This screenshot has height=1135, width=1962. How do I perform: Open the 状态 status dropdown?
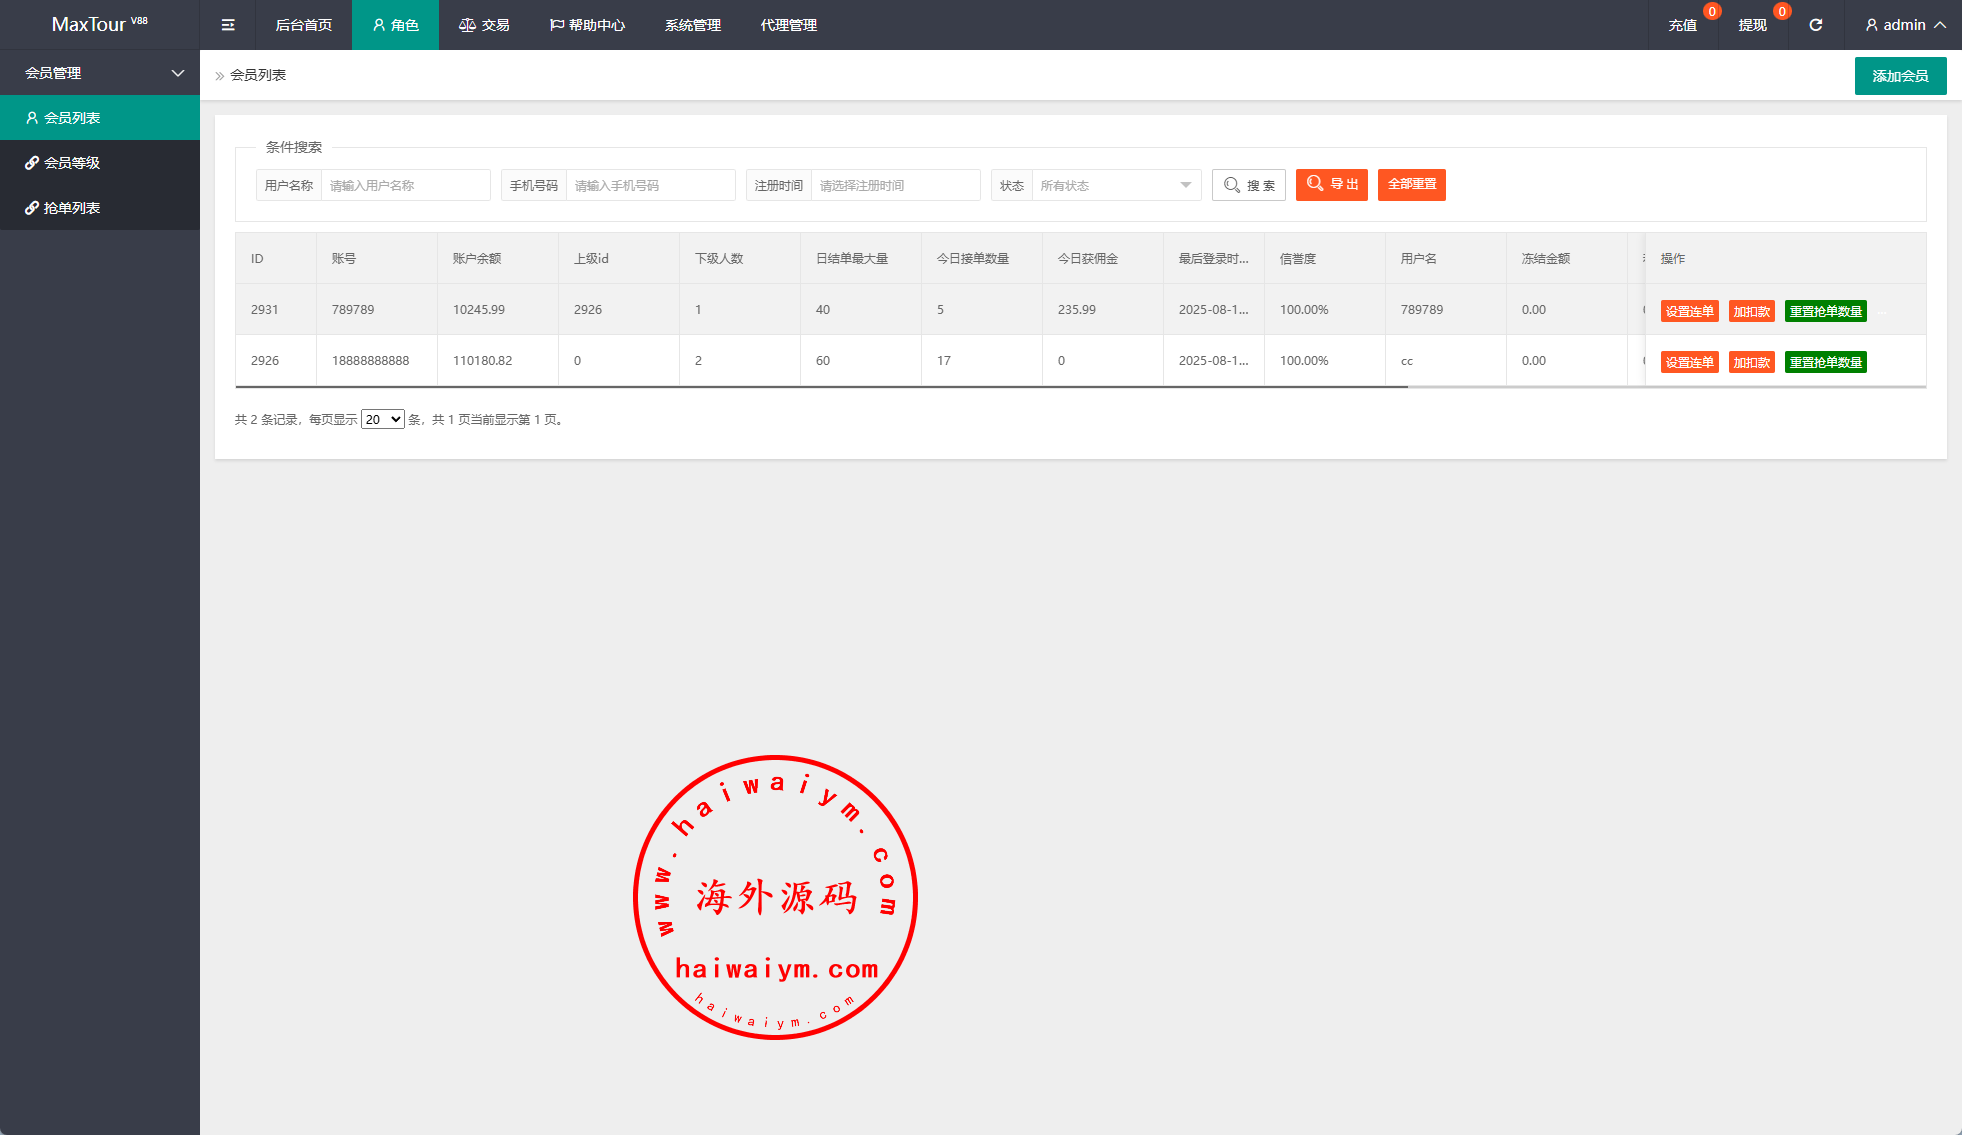click(x=1115, y=185)
